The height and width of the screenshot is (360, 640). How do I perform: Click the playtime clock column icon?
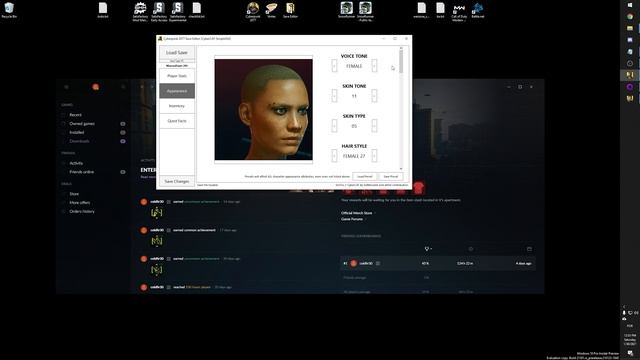(x=471, y=249)
